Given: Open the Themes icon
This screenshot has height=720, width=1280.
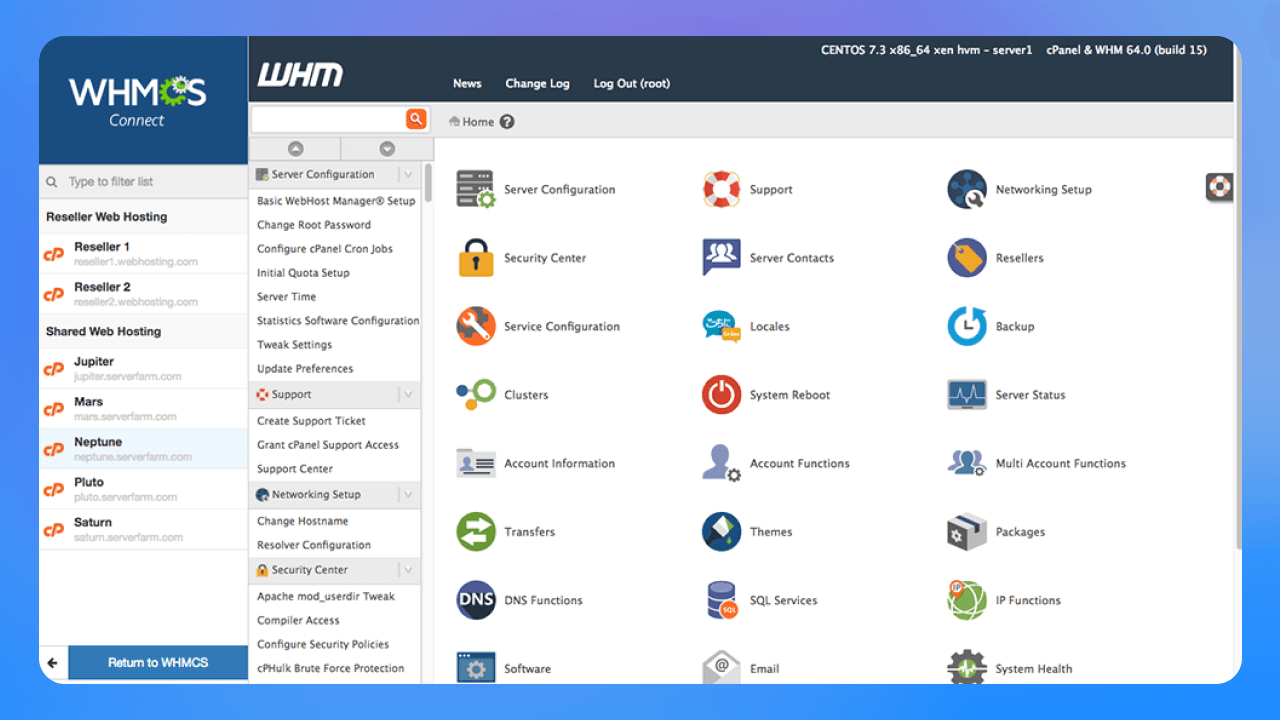Looking at the screenshot, I should pos(721,532).
